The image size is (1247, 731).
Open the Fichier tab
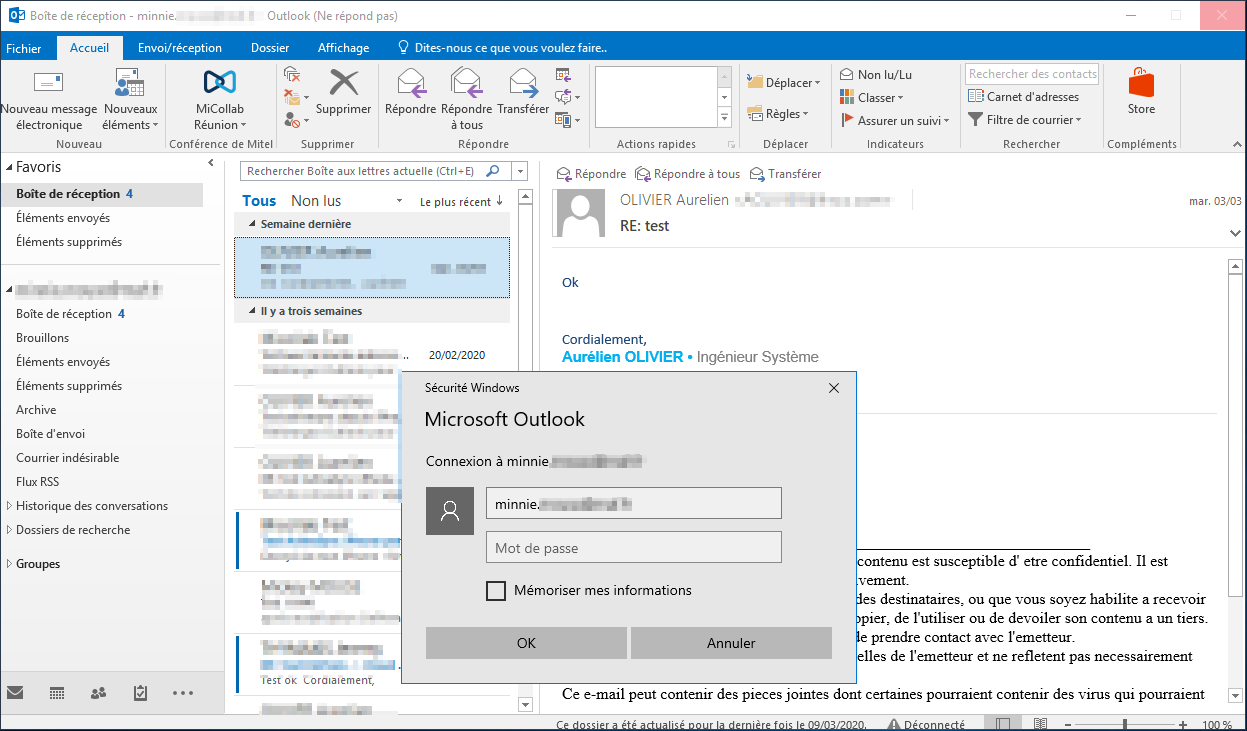coord(24,48)
